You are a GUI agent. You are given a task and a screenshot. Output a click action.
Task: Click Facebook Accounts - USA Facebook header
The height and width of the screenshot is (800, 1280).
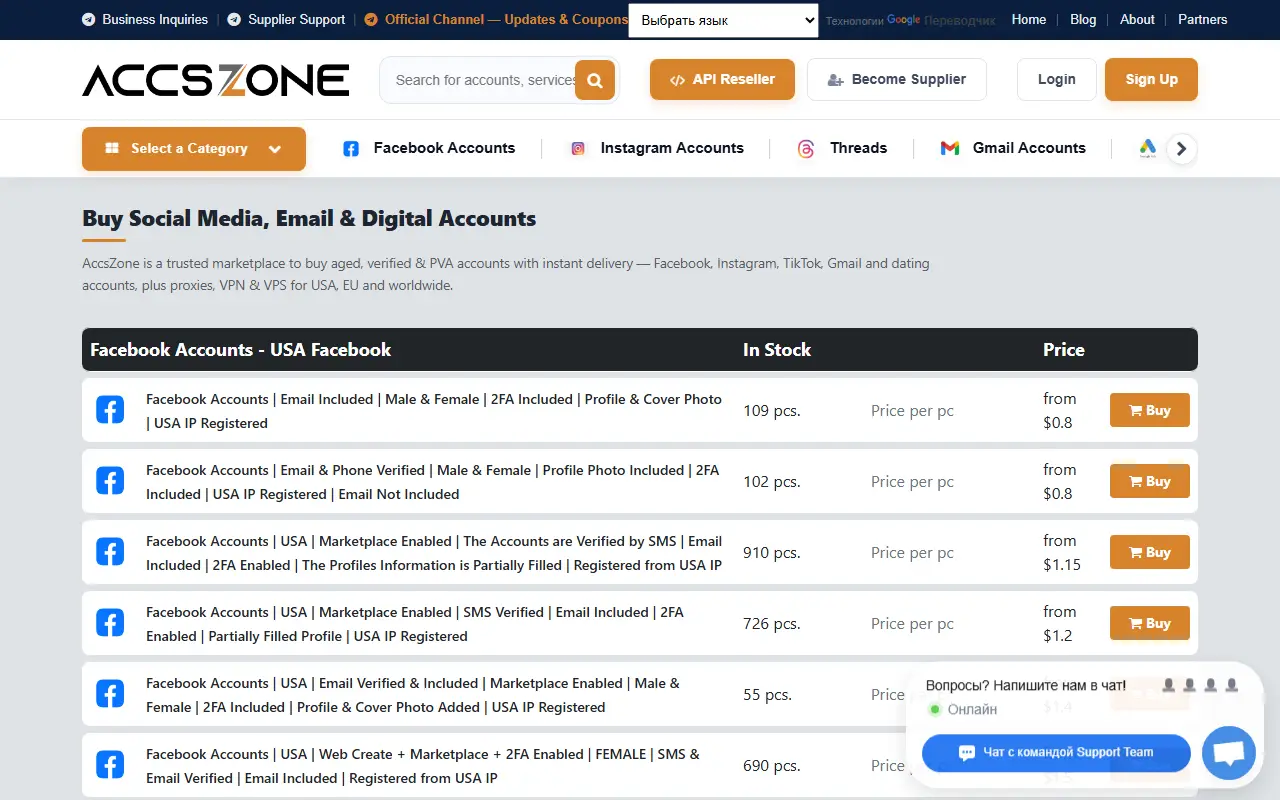click(241, 350)
